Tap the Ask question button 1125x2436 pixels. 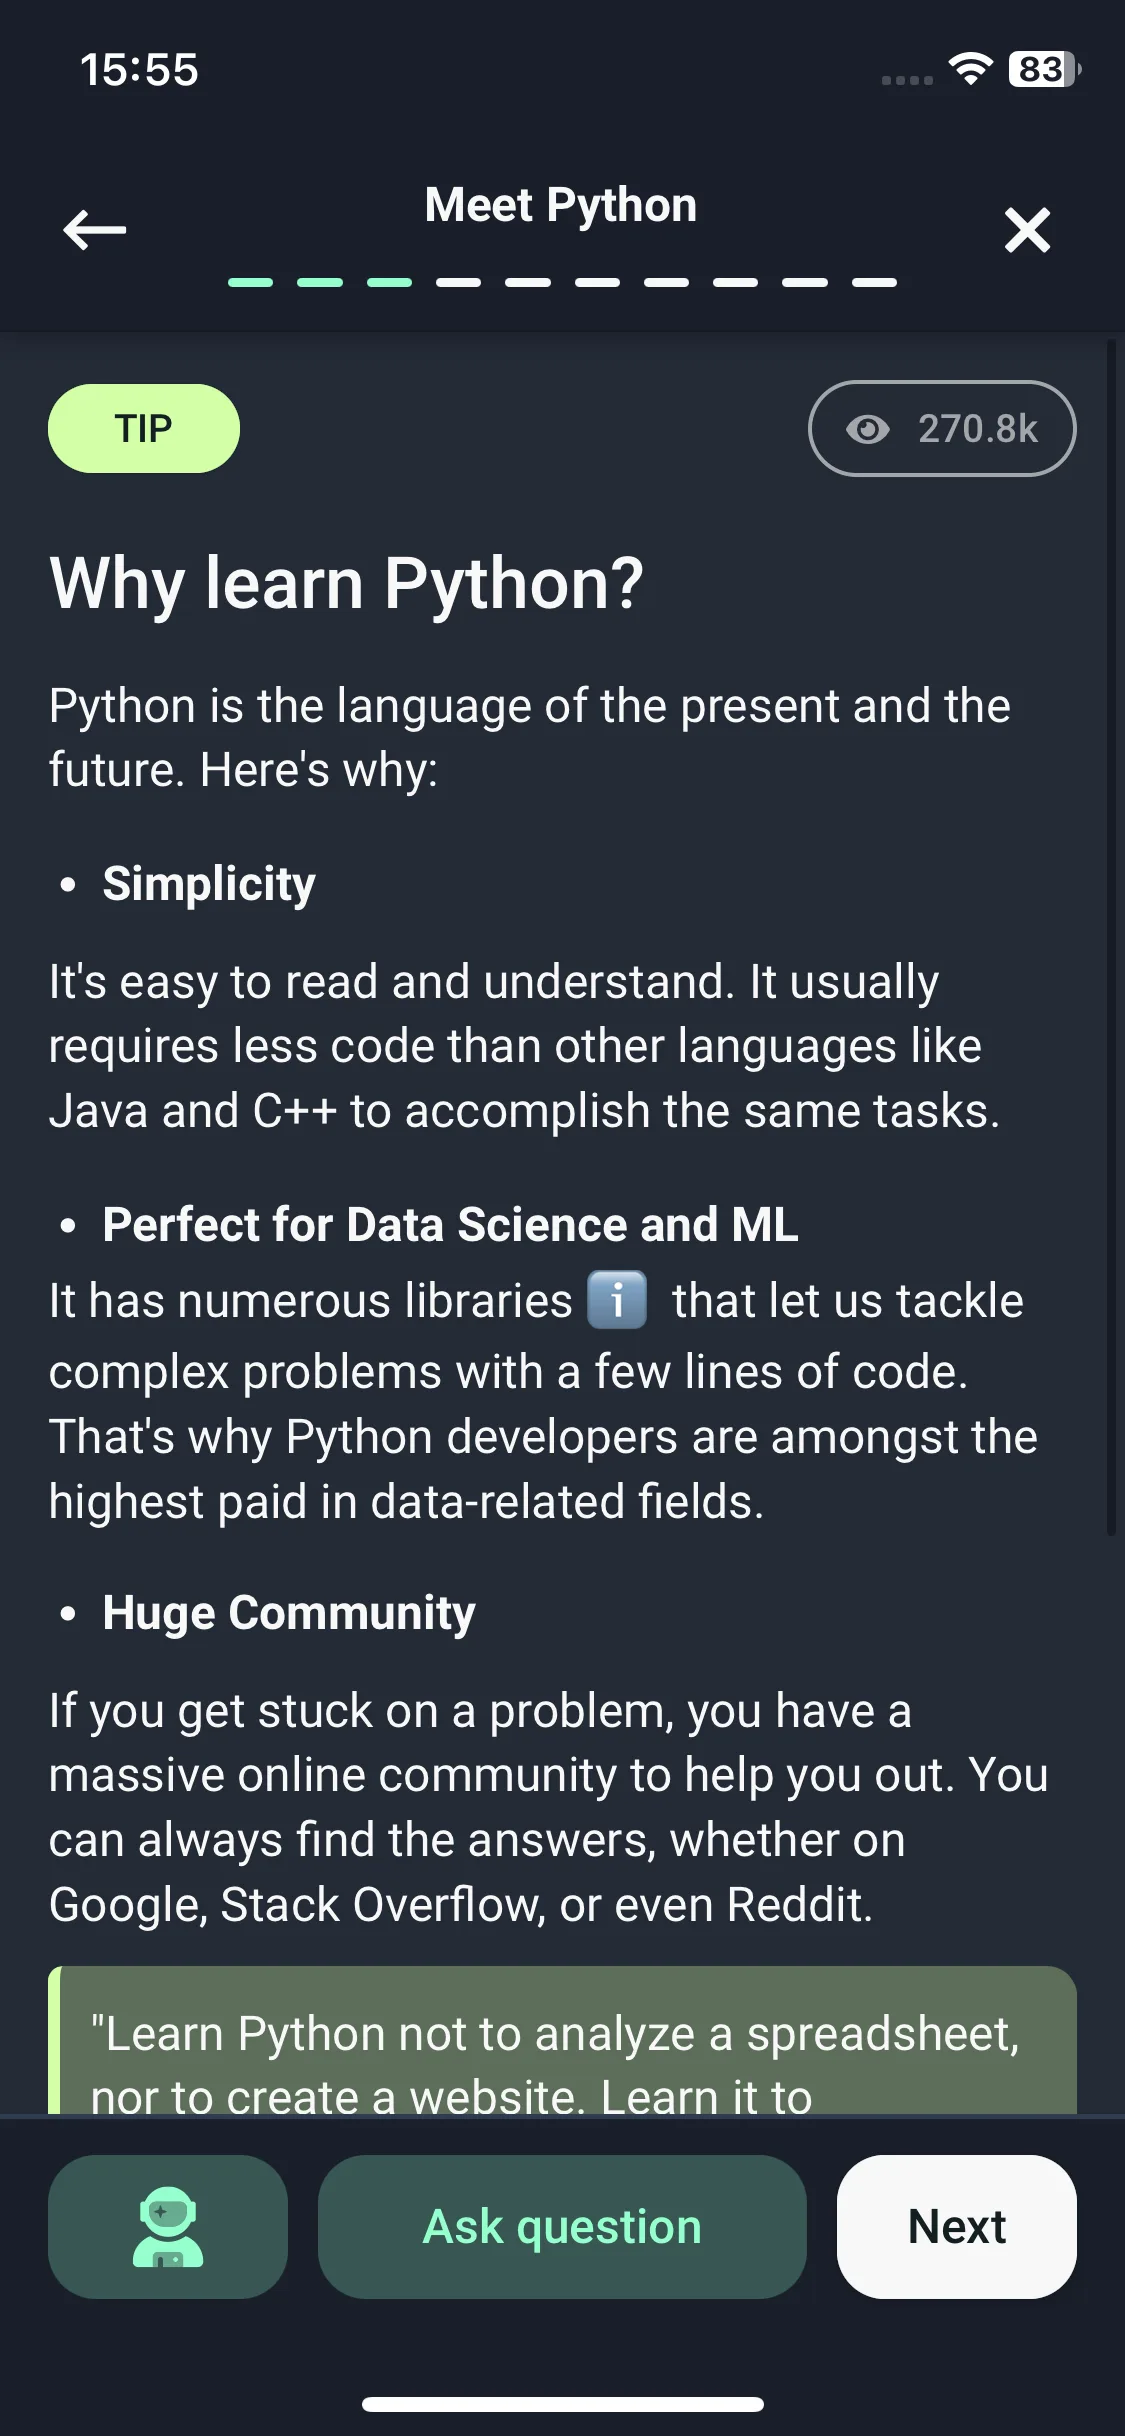[x=562, y=2226]
